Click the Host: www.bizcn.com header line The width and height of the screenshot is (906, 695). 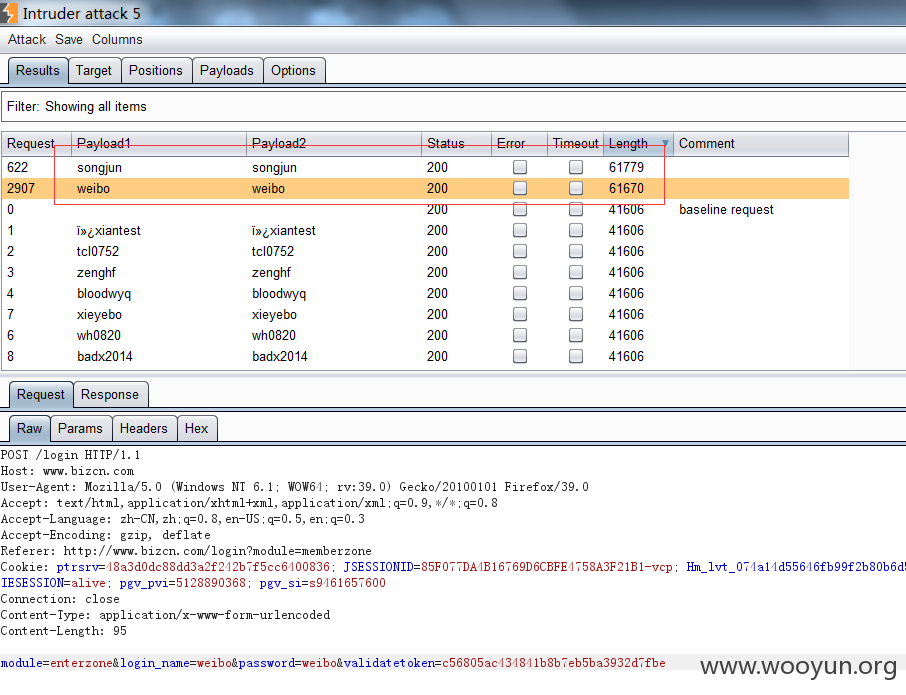click(x=67, y=471)
